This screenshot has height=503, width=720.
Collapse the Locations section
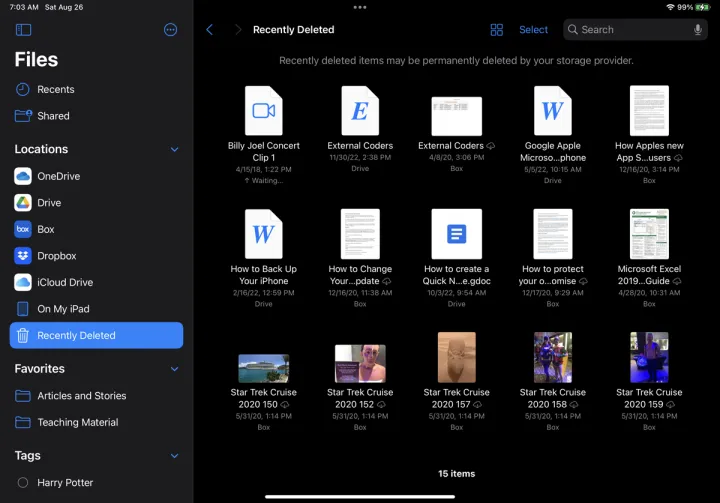(x=174, y=150)
